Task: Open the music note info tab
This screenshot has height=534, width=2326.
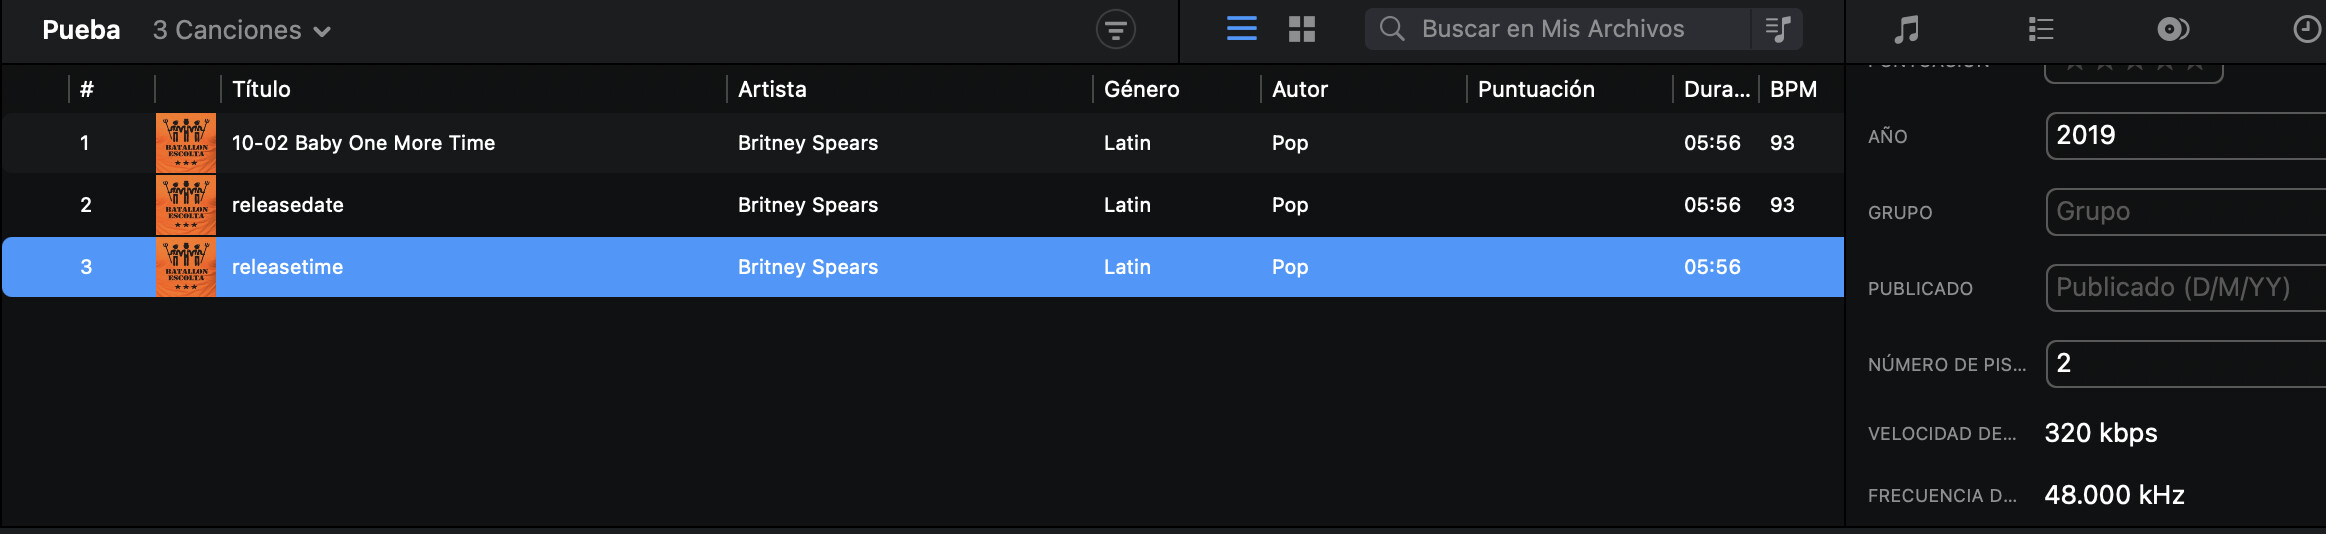Action: pos(1906,29)
